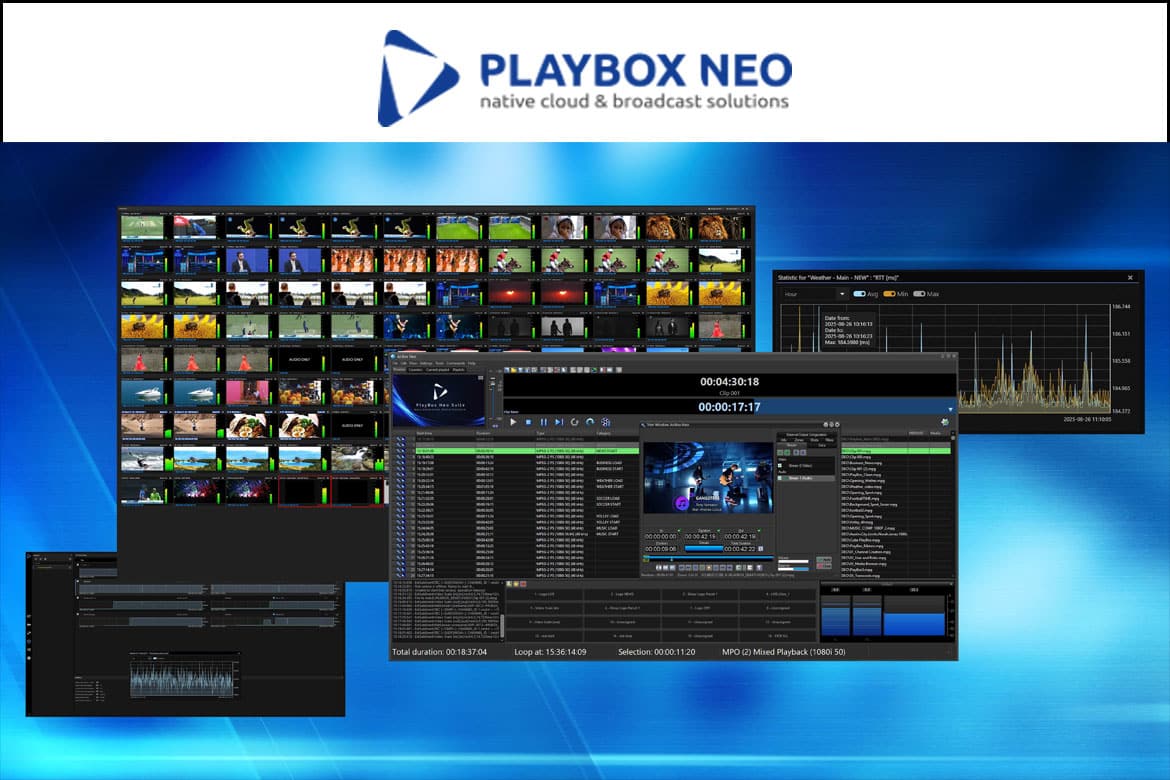Click the last preset button in bottom row
Viewport: 1170px width, 780px height.
point(780,636)
